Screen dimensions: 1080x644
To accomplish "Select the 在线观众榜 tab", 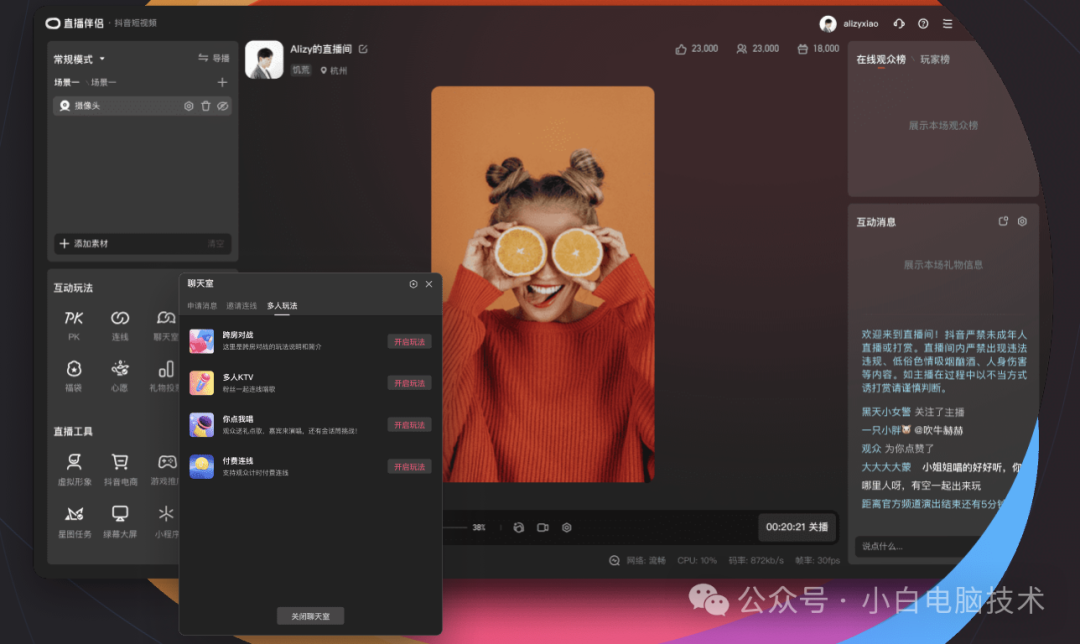I will click(x=881, y=59).
